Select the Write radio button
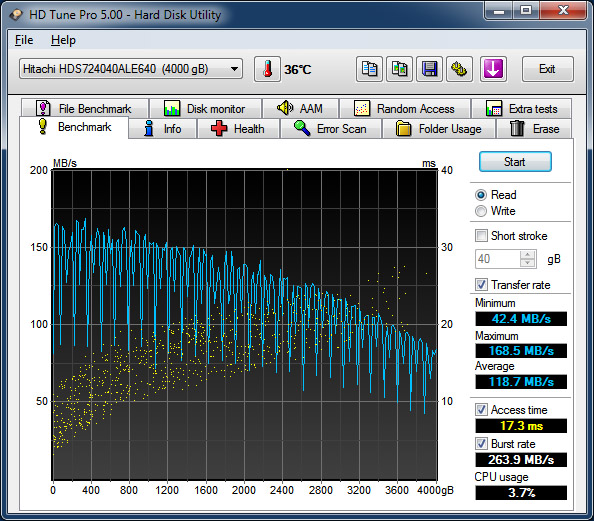This screenshot has width=594, height=521. pos(481,211)
